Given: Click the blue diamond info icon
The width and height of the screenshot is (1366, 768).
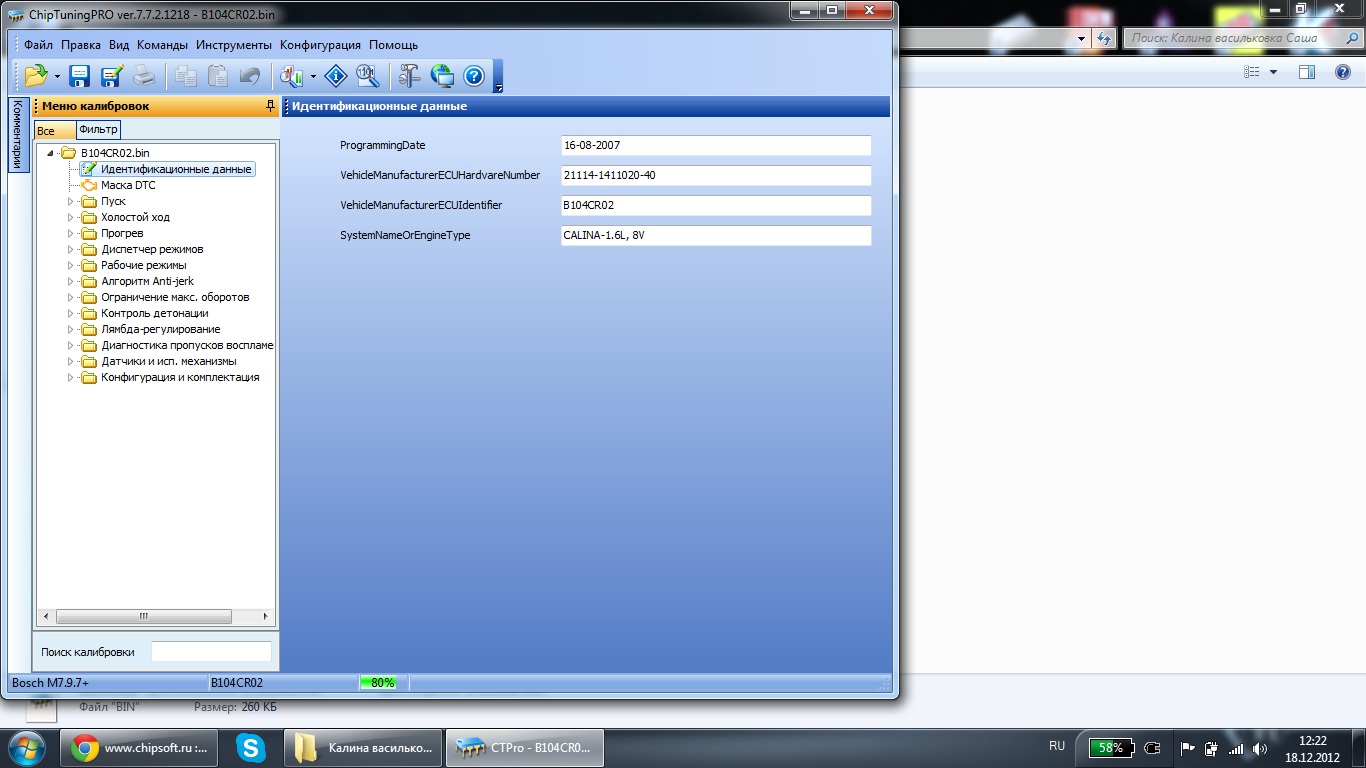Looking at the screenshot, I should (336, 75).
